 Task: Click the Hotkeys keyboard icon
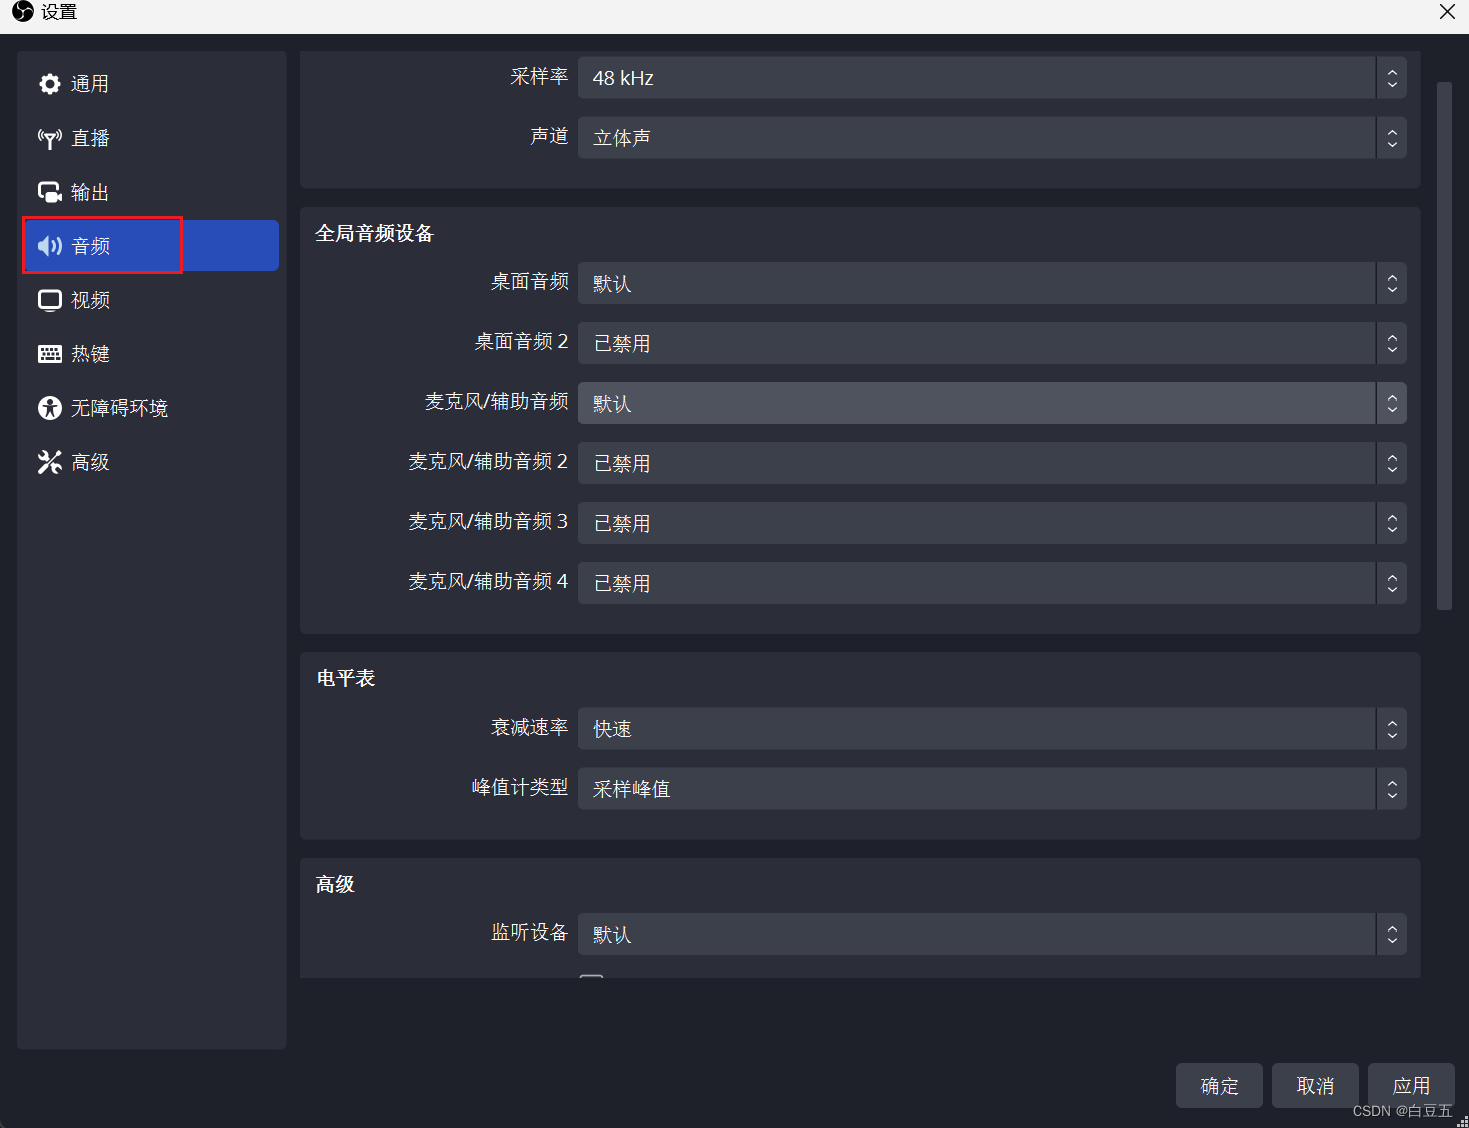[49, 354]
